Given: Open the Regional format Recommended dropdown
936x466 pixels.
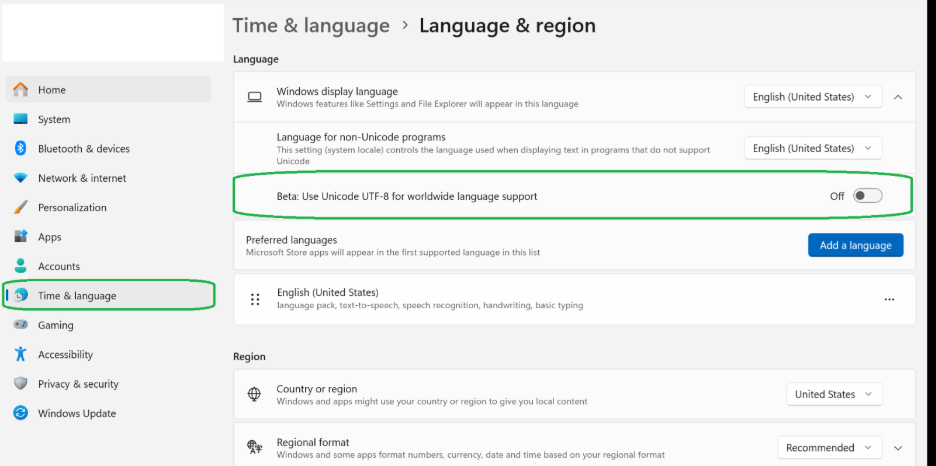Looking at the screenshot, I should click(x=829, y=448).
